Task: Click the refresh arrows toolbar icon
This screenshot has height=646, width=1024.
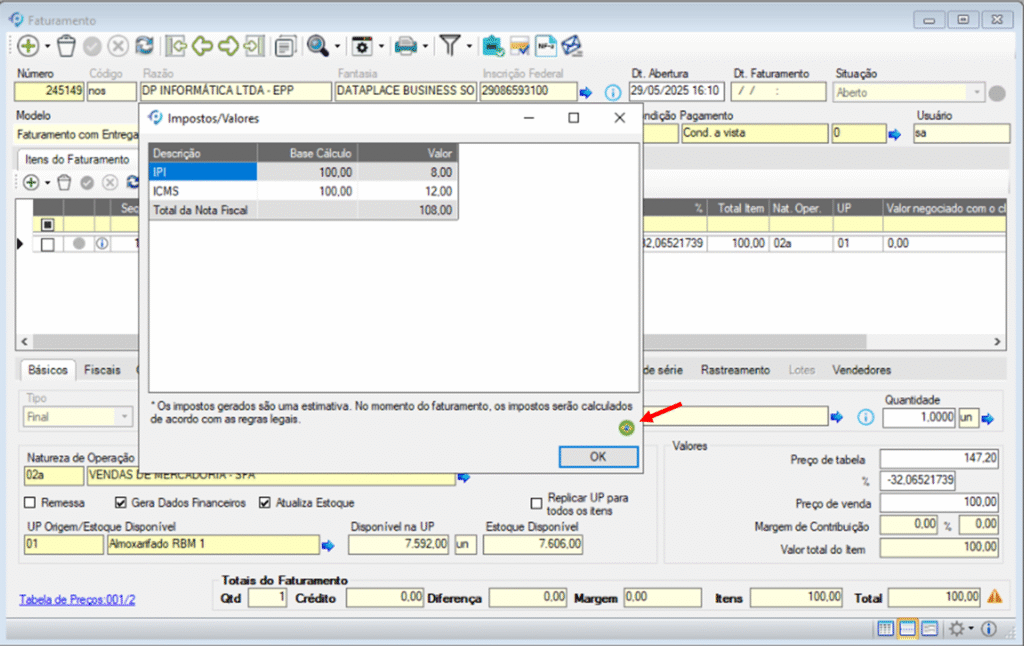Action: (145, 46)
